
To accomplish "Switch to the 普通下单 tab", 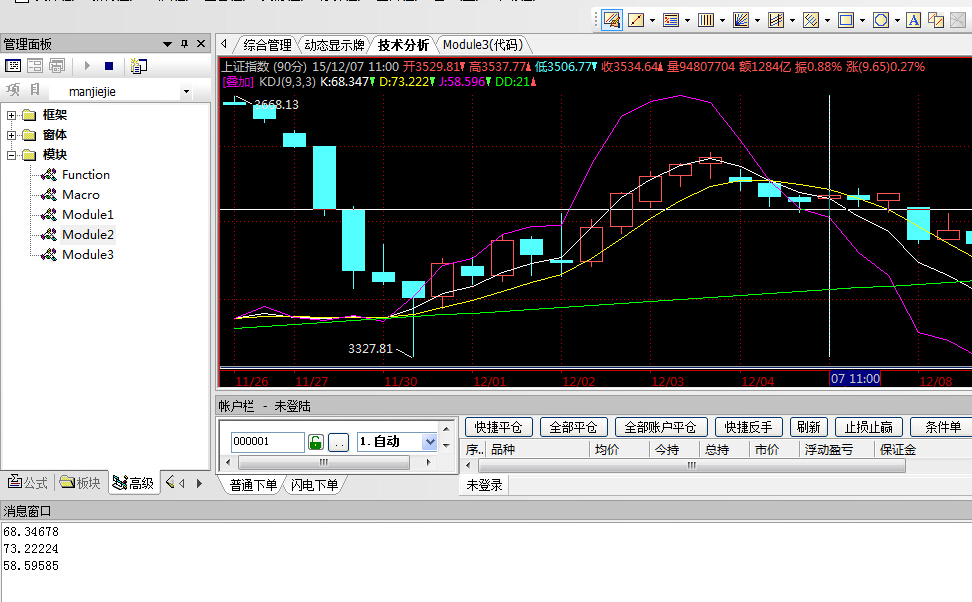I will click(253, 485).
